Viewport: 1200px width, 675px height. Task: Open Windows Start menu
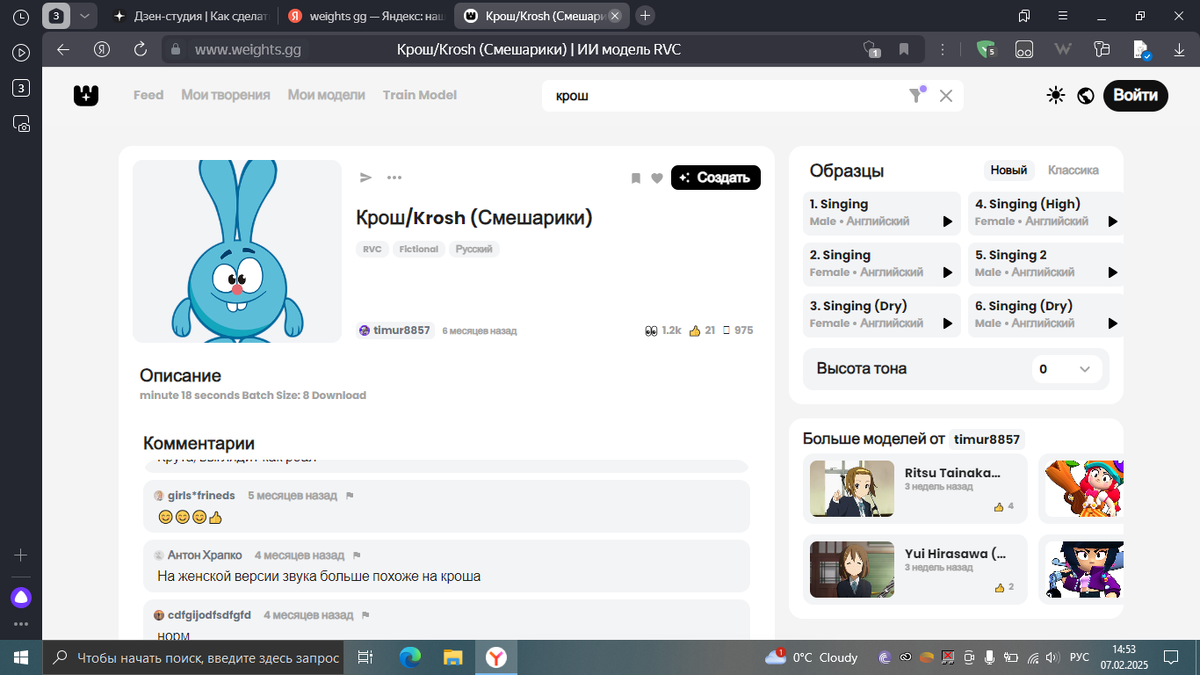click(21, 657)
